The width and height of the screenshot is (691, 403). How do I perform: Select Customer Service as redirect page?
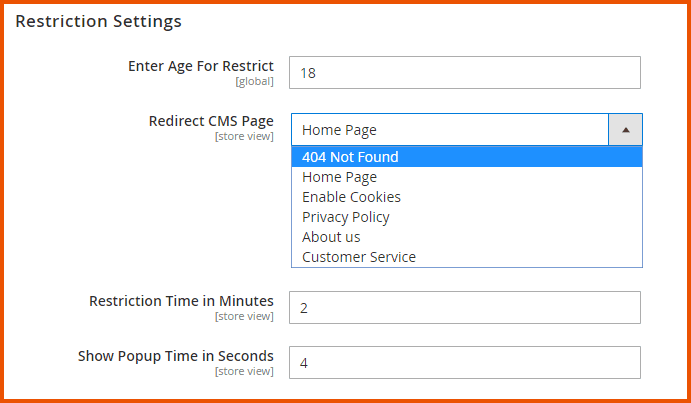pyautogui.click(x=359, y=257)
